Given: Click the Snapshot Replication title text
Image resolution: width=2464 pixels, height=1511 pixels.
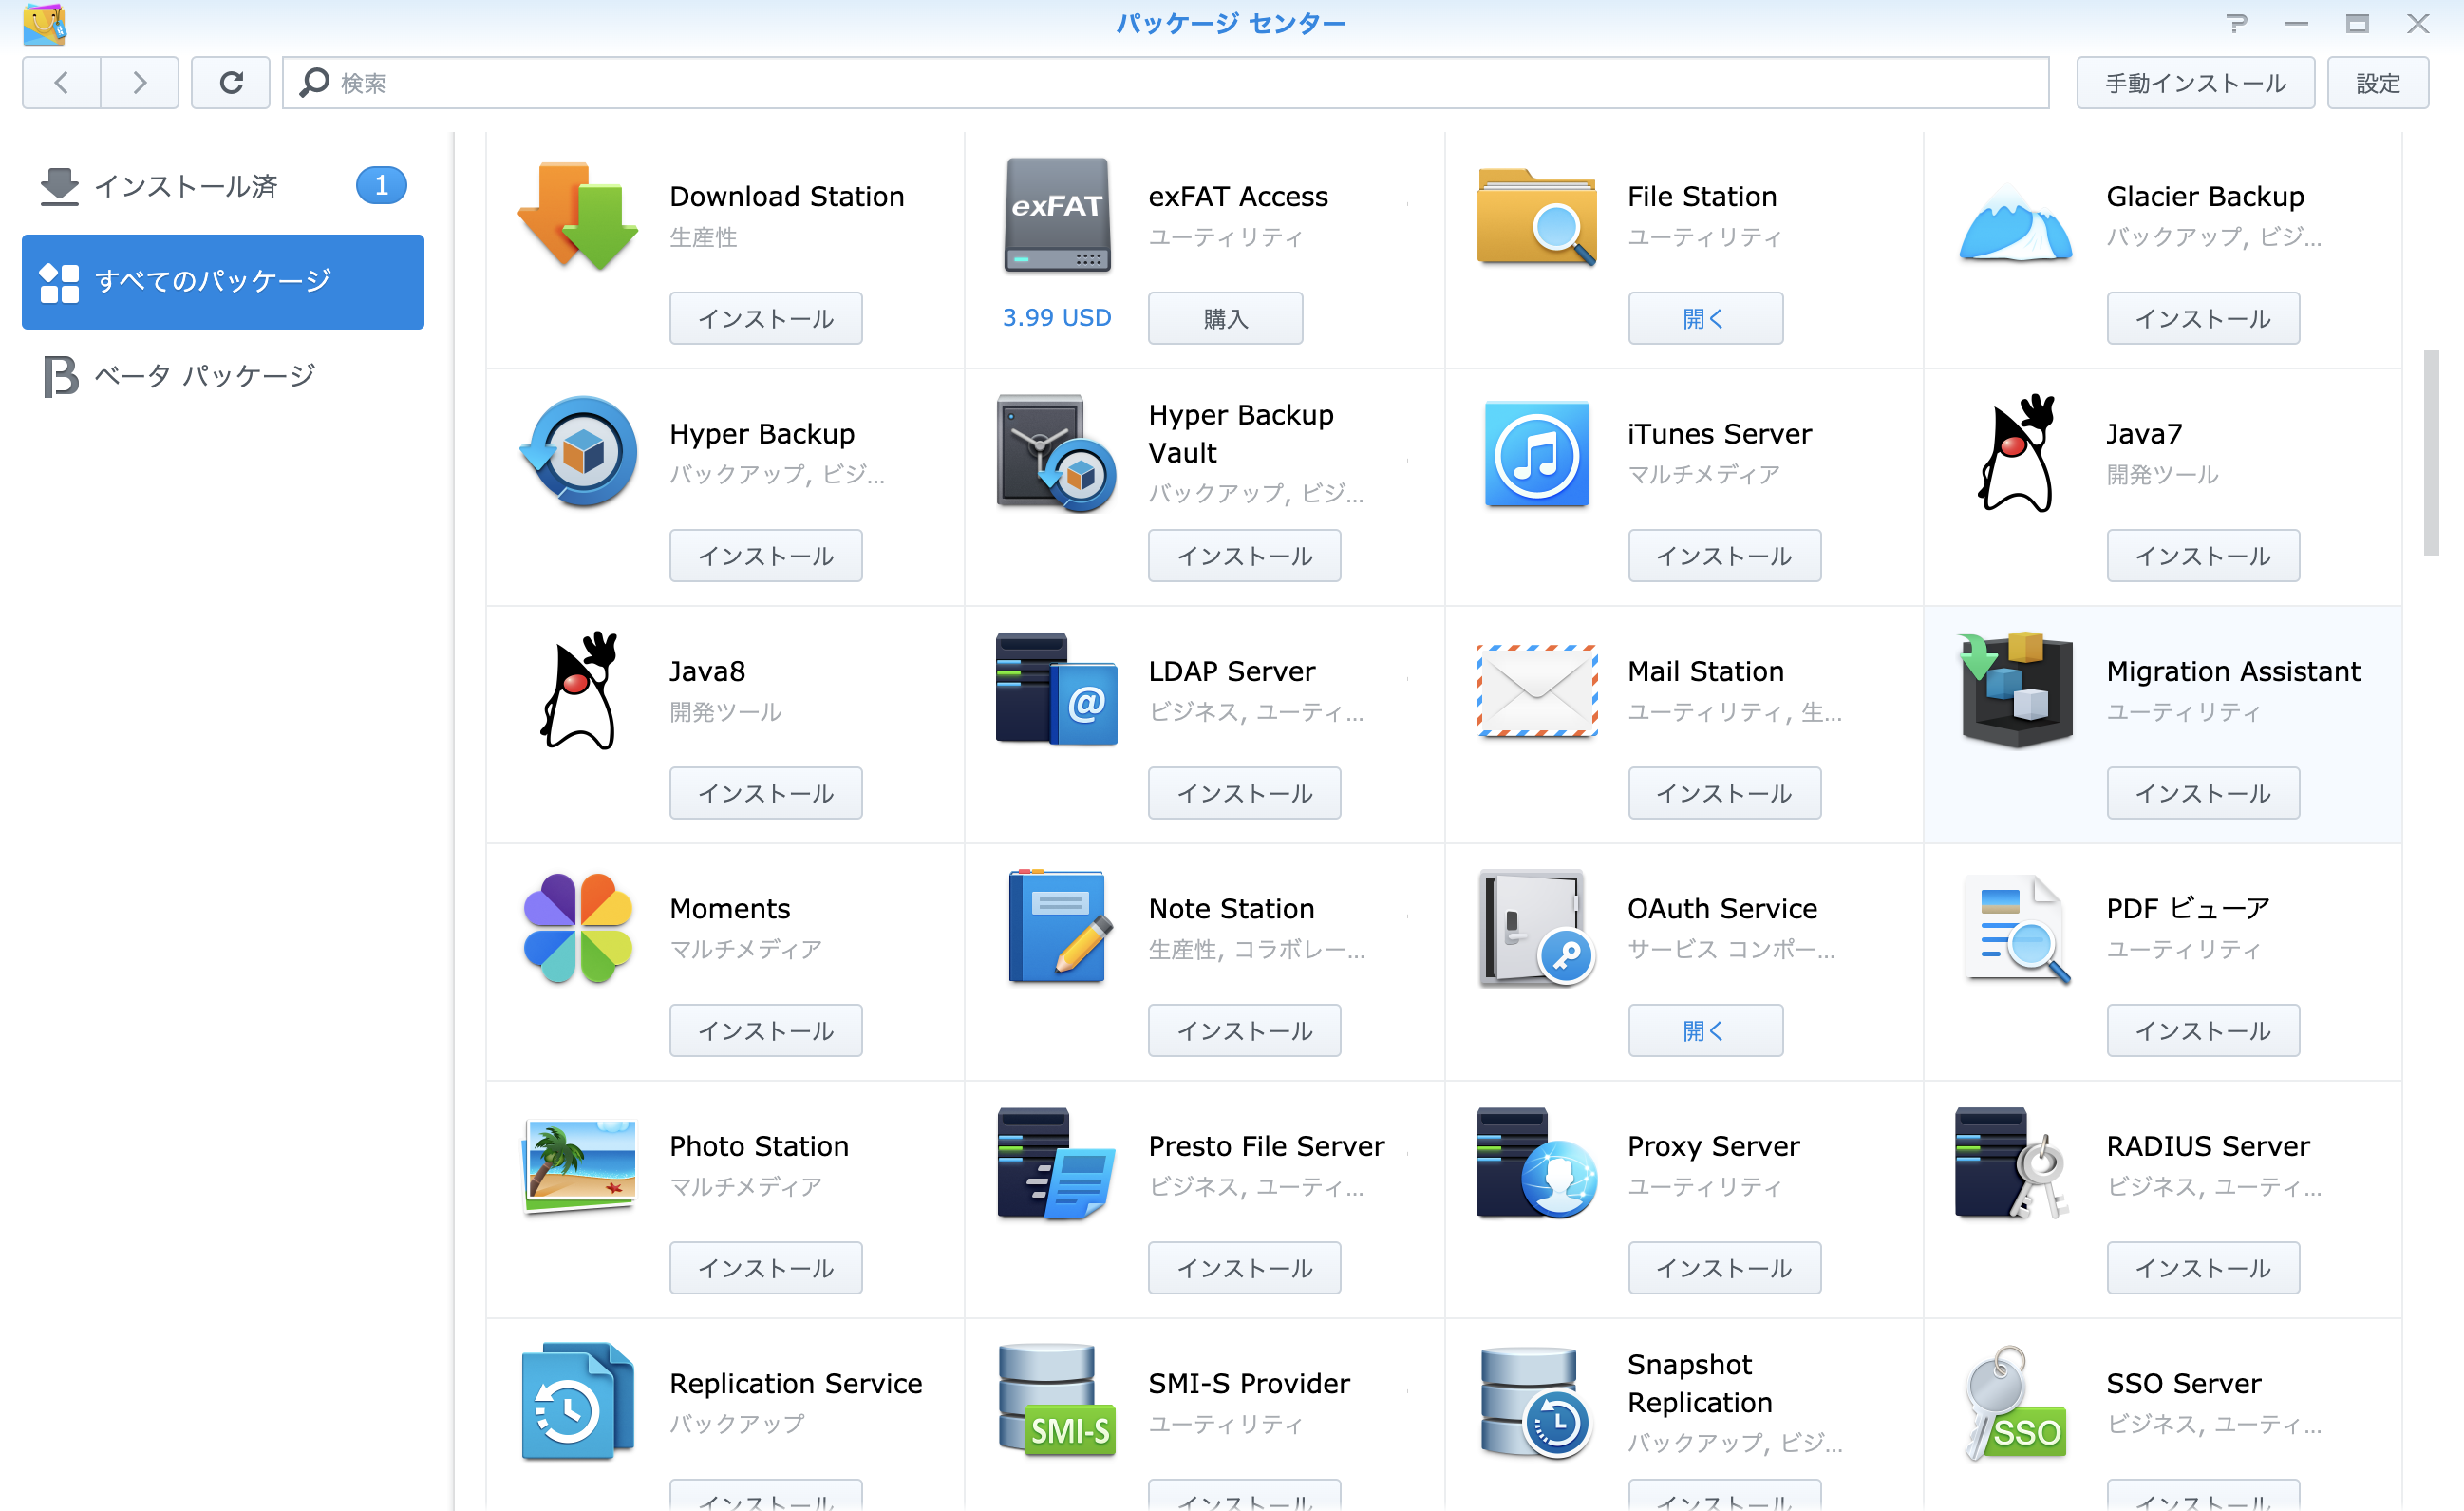Looking at the screenshot, I should tap(1700, 1383).
